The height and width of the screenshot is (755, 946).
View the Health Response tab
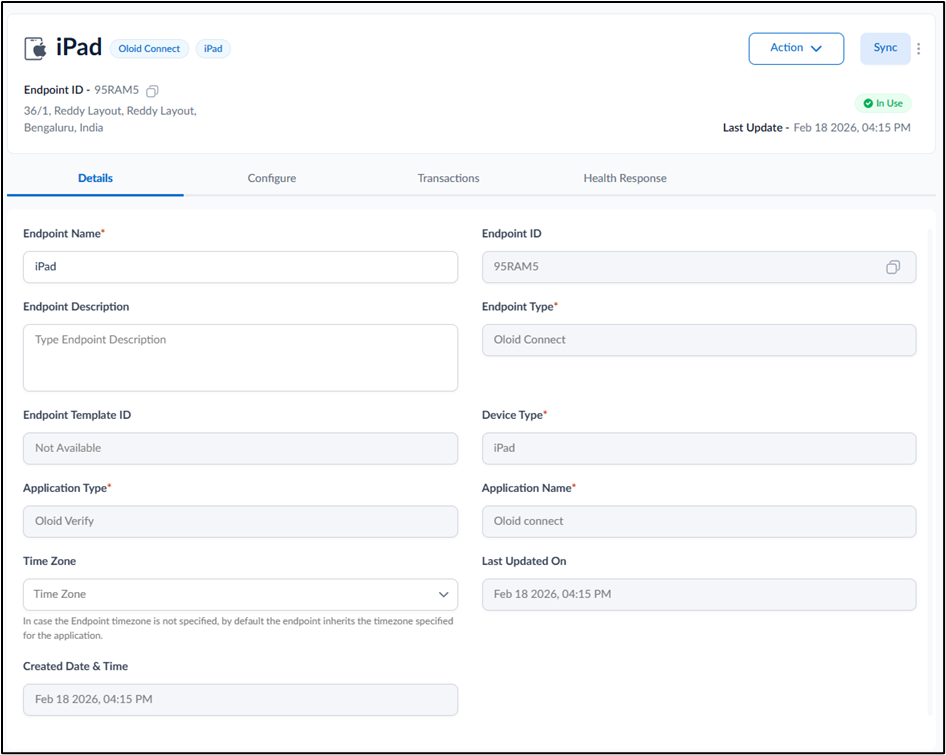coord(625,178)
